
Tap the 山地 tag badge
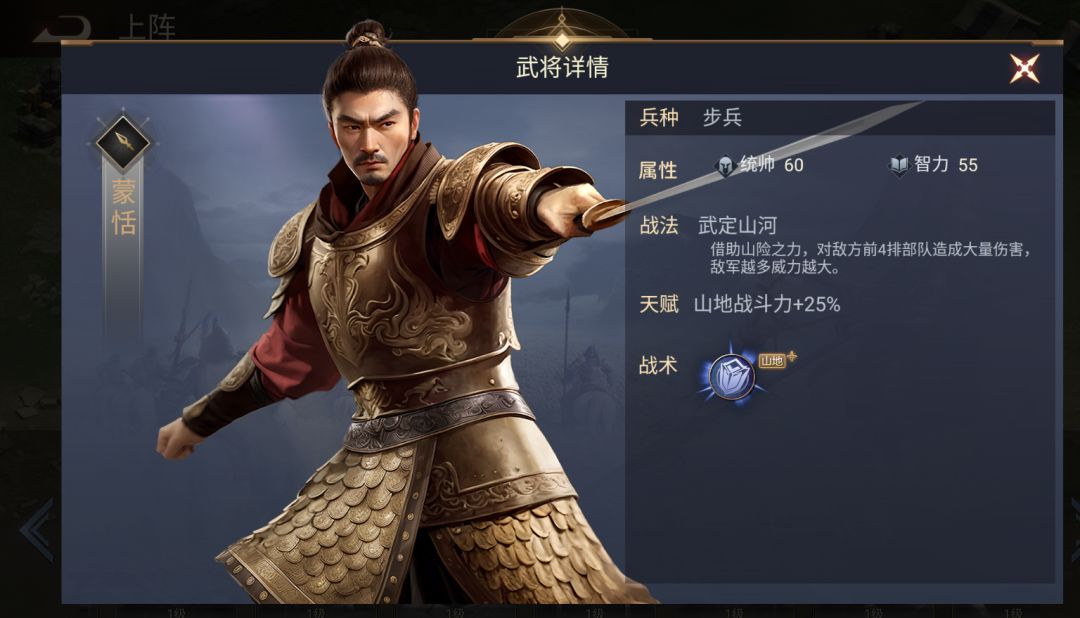pyautogui.click(x=772, y=360)
